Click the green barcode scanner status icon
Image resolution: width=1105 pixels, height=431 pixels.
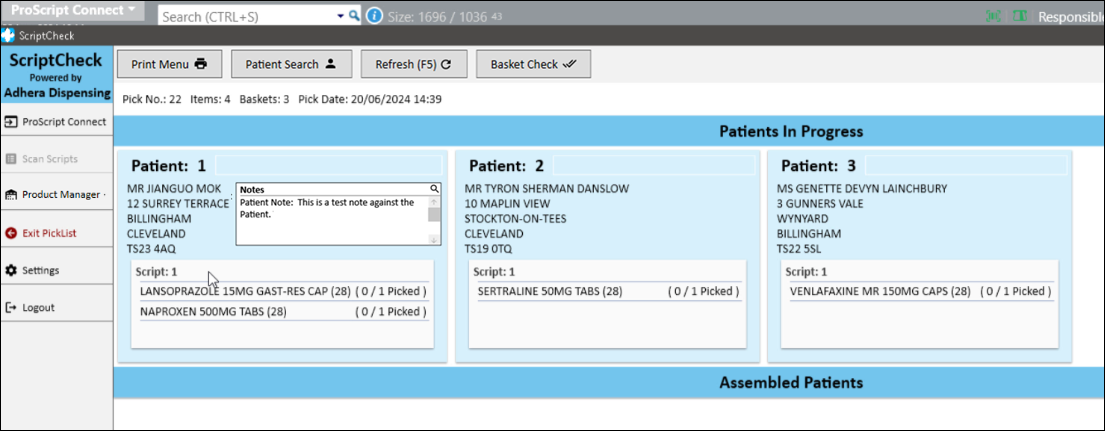[x=994, y=16]
